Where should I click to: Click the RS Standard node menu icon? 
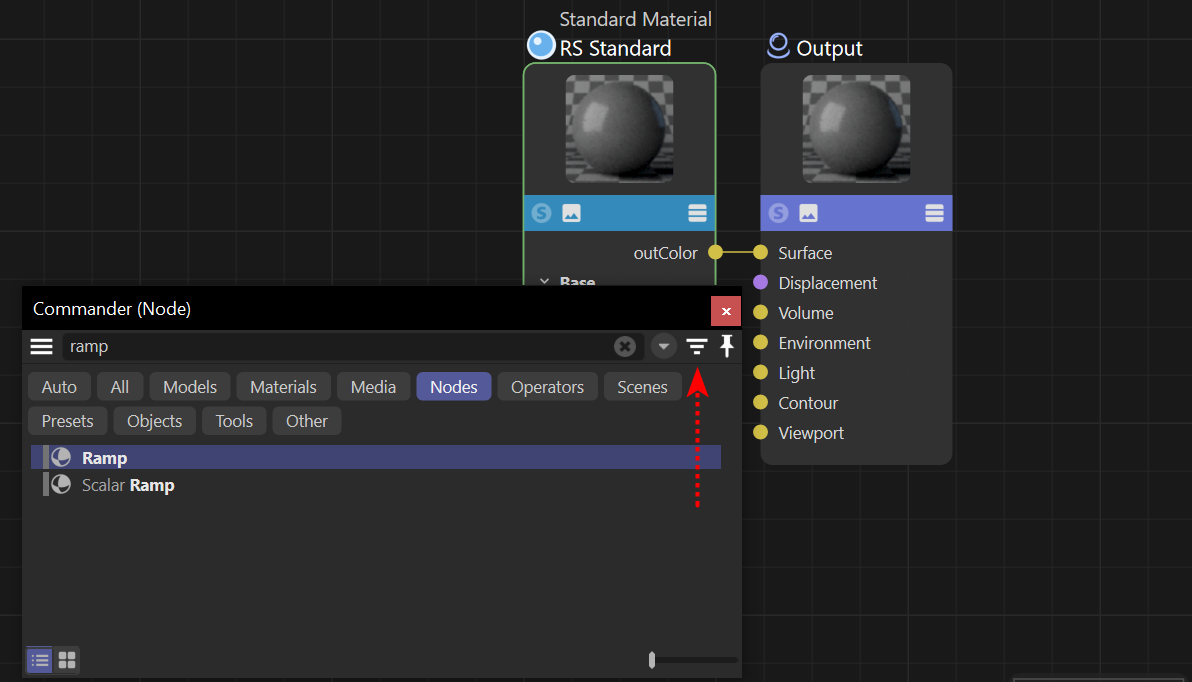[697, 213]
